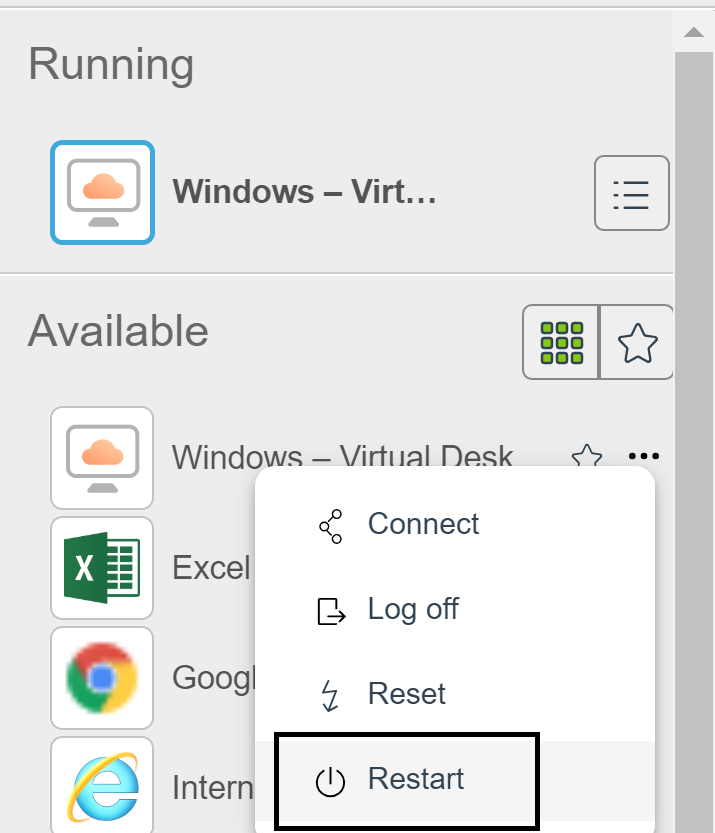The height and width of the screenshot is (833, 715).
Task: Switch to the grid view of available items
Action: click(561, 342)
